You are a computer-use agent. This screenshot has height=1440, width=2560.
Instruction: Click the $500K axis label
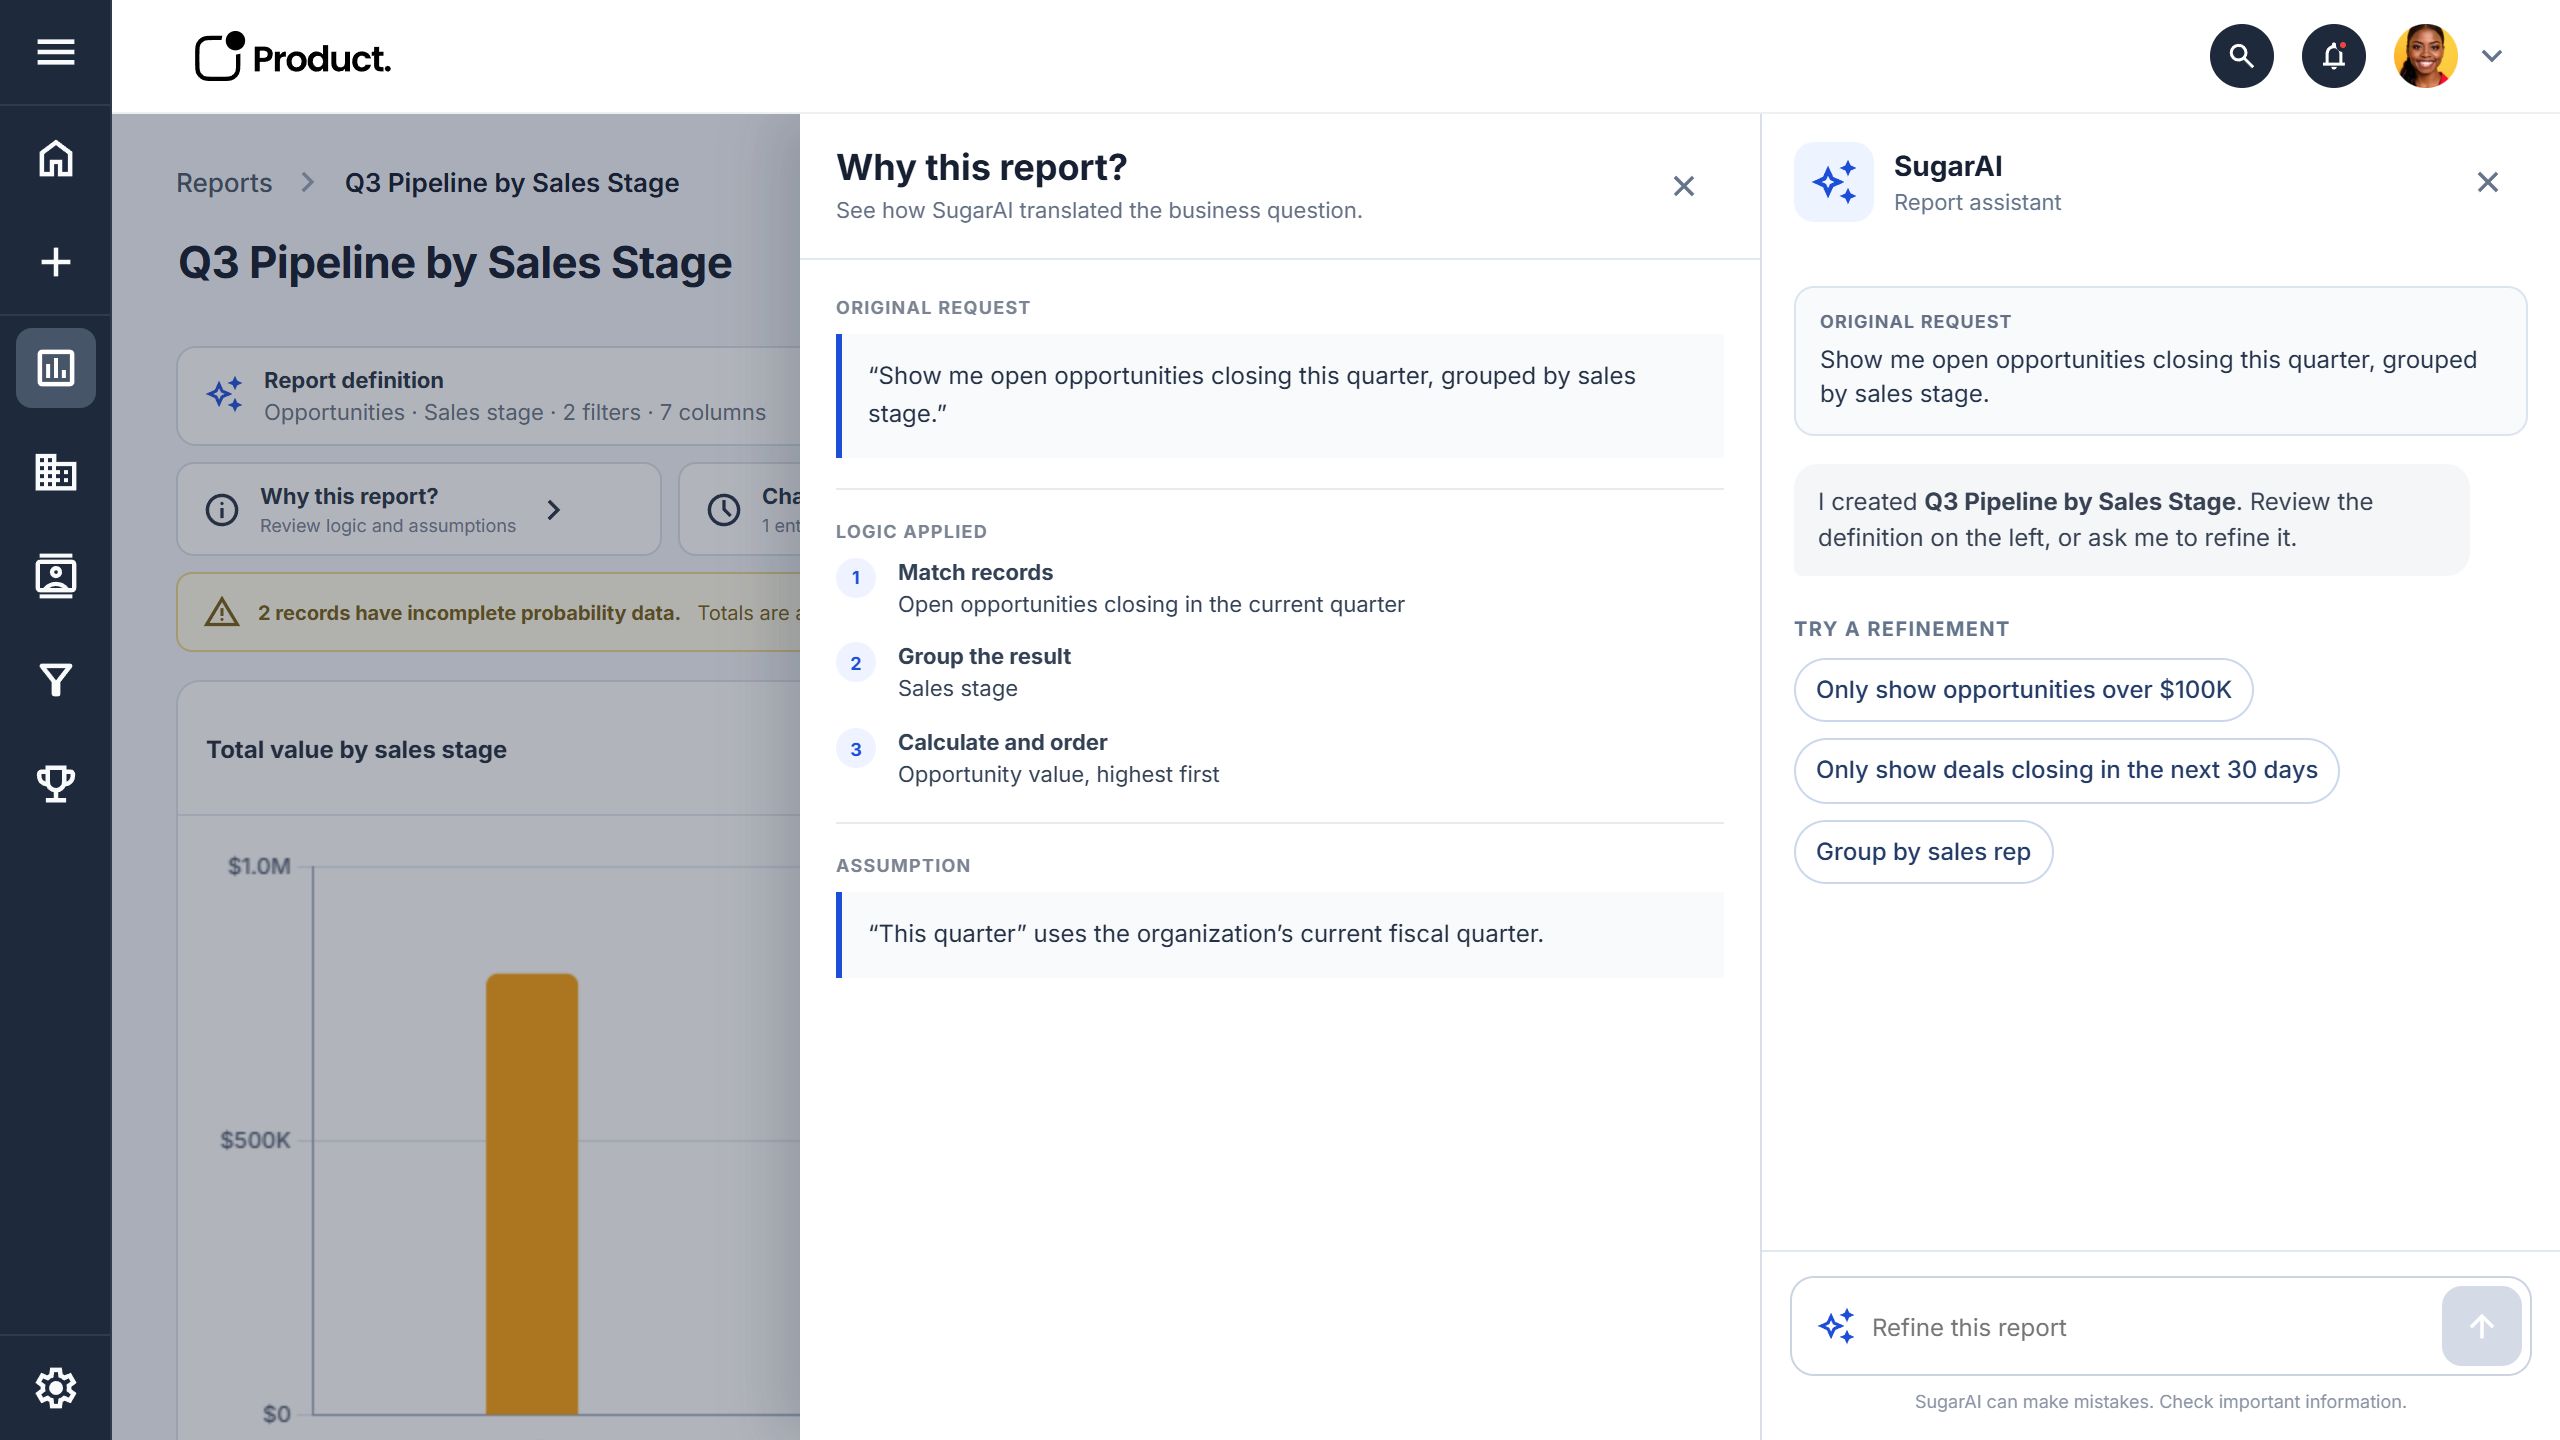pyautogui.click(x=256, y=1140)
